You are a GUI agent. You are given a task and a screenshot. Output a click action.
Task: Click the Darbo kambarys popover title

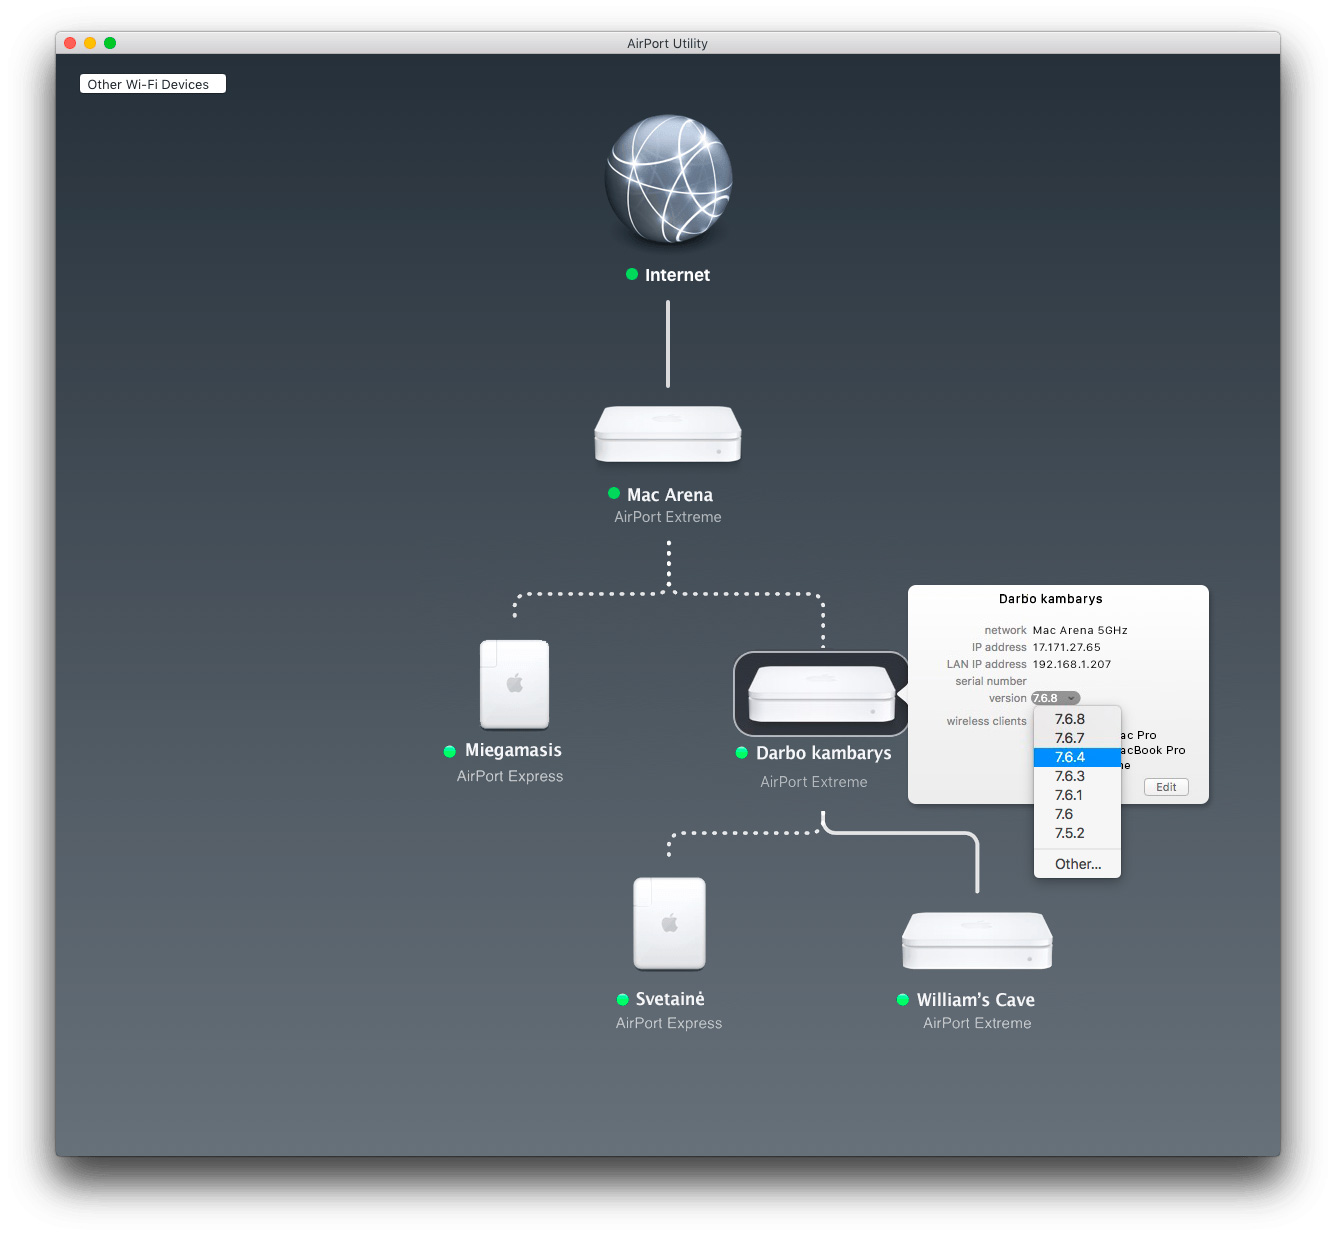click(x=1051, y=599)
